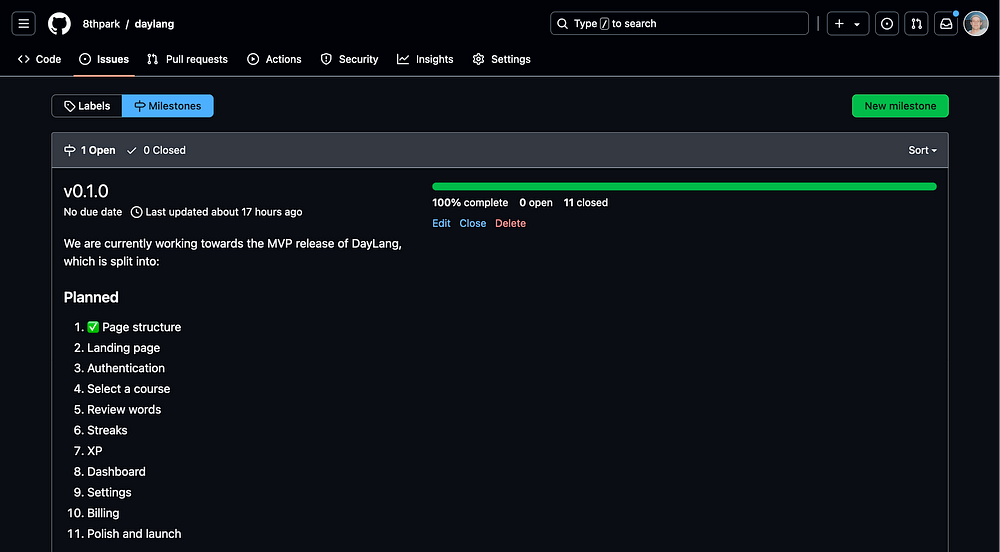Screen dimensions: 1000x552
Task: Open the daylang repository link
Action: pos(154,24)
